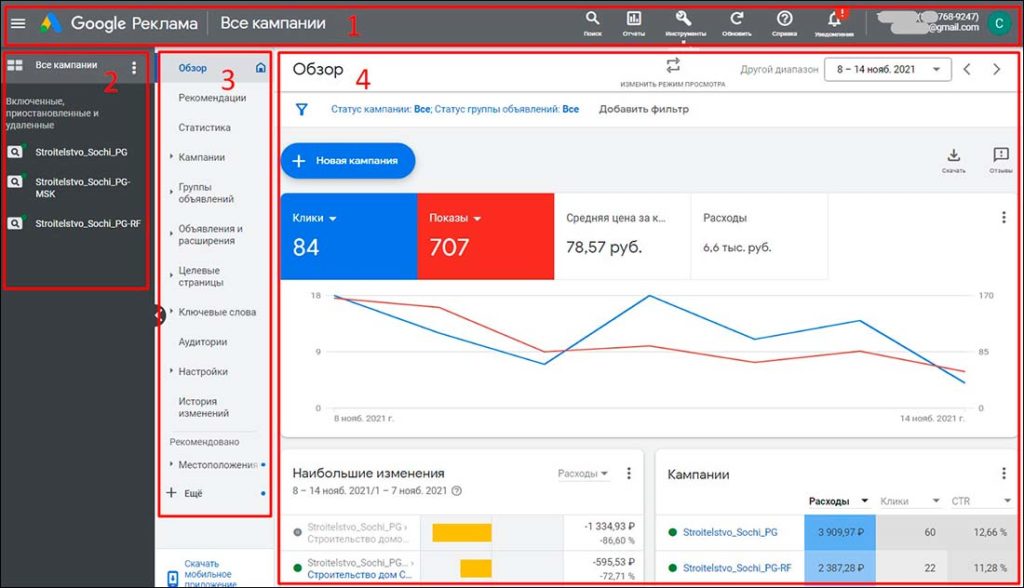The image size is (1024, 588).
Task: Open История изменений page
Action: (x=204, y=407)
